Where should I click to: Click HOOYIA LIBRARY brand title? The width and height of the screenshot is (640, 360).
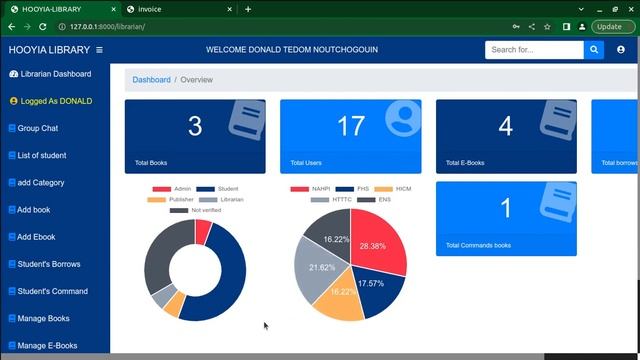(x=49, y=50)
